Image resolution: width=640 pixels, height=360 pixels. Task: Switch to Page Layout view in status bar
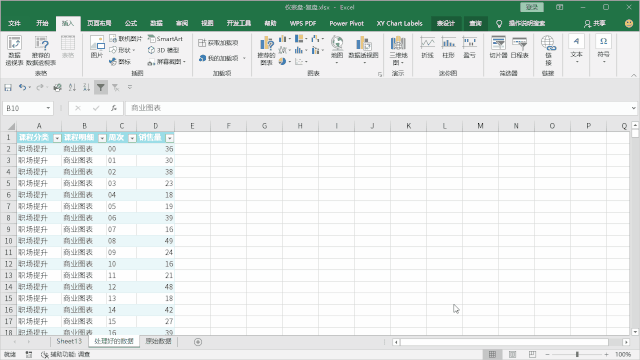click(513, 354)
